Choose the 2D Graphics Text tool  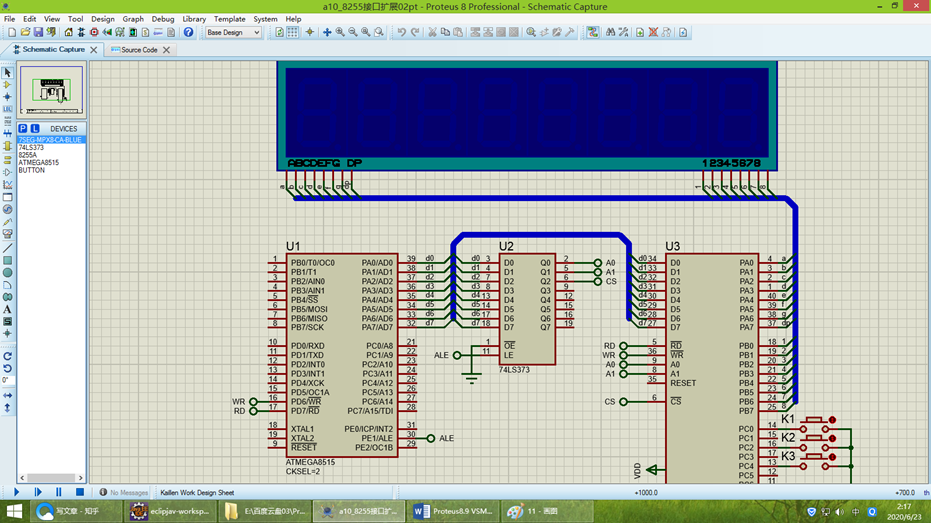7,309
